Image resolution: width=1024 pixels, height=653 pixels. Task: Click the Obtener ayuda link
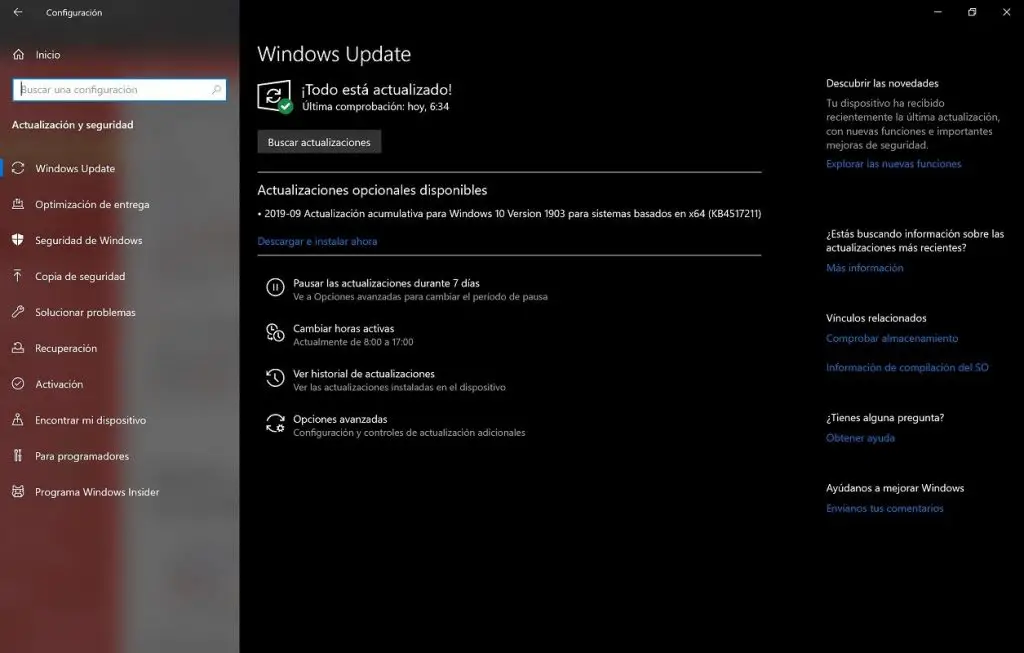[860, 438]
